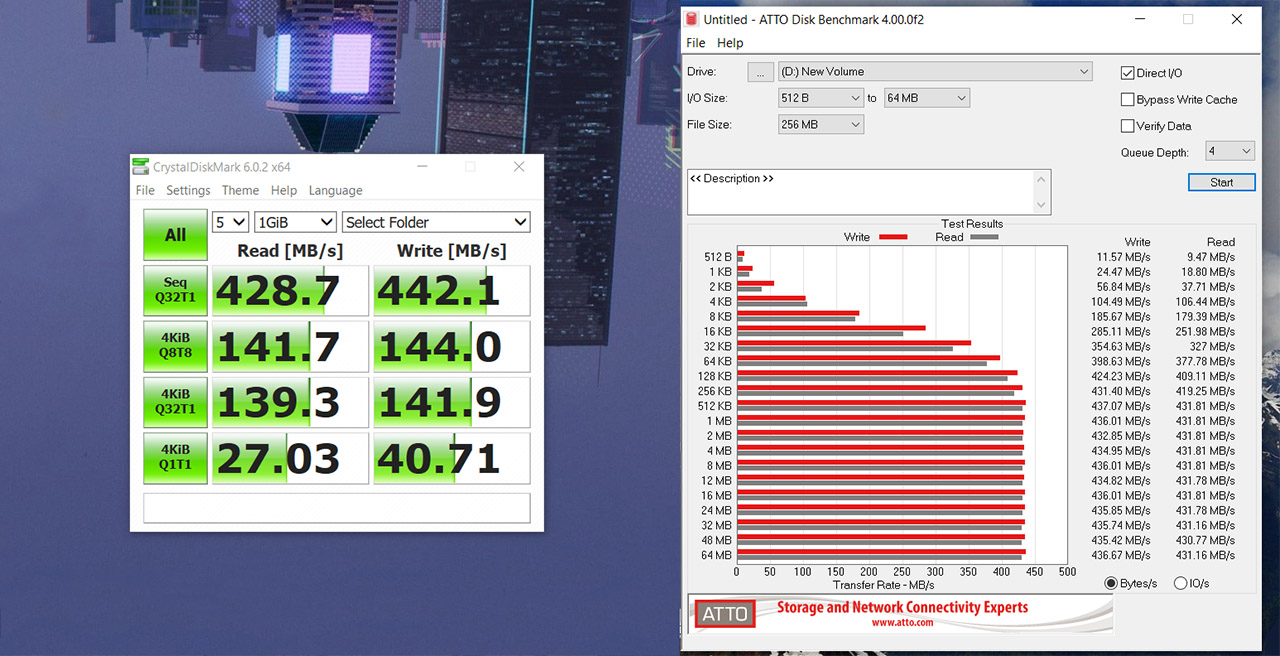Open the File menu in CrystalDiskMark
Screen dimensions: 1280x656
pyautogui.click(x=145, y=190)
